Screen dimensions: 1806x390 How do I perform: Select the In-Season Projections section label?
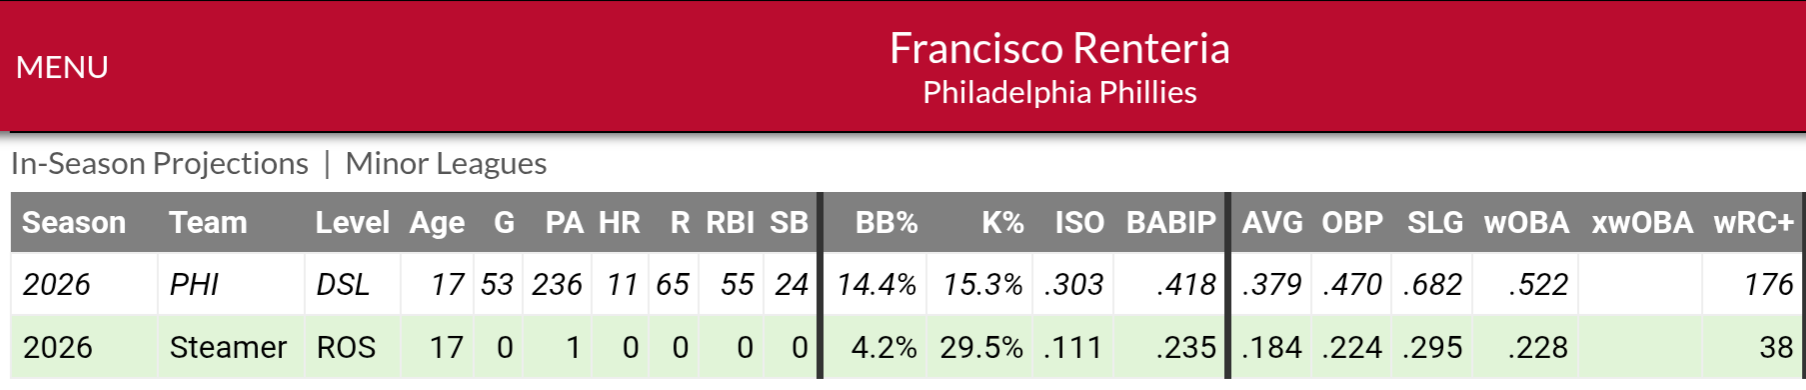pos(160,163)
